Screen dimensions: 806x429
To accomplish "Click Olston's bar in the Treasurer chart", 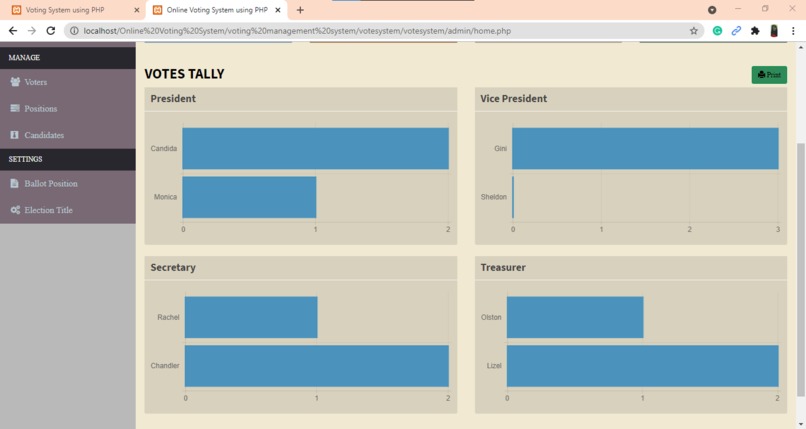I will 575,317.
